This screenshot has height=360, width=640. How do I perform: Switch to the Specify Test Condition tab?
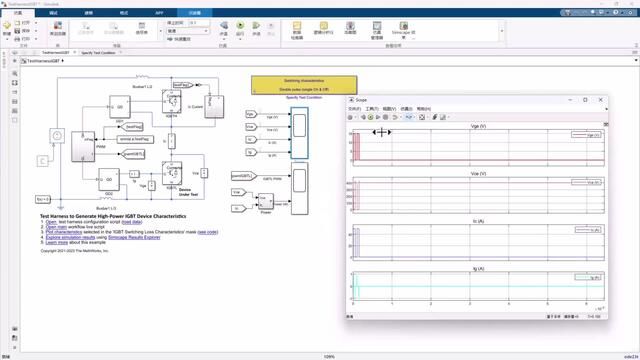pyautogui.click(x=98, y=53)
